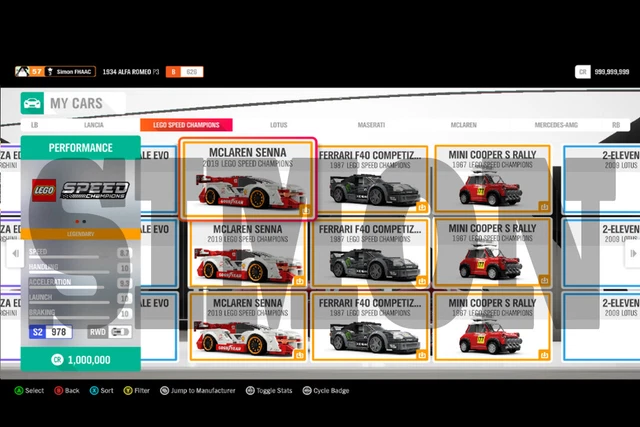Click corner badge icon on bottom-row McLaren Senna card
This screenshot has width=640, height=427.
tap(300, 355)
